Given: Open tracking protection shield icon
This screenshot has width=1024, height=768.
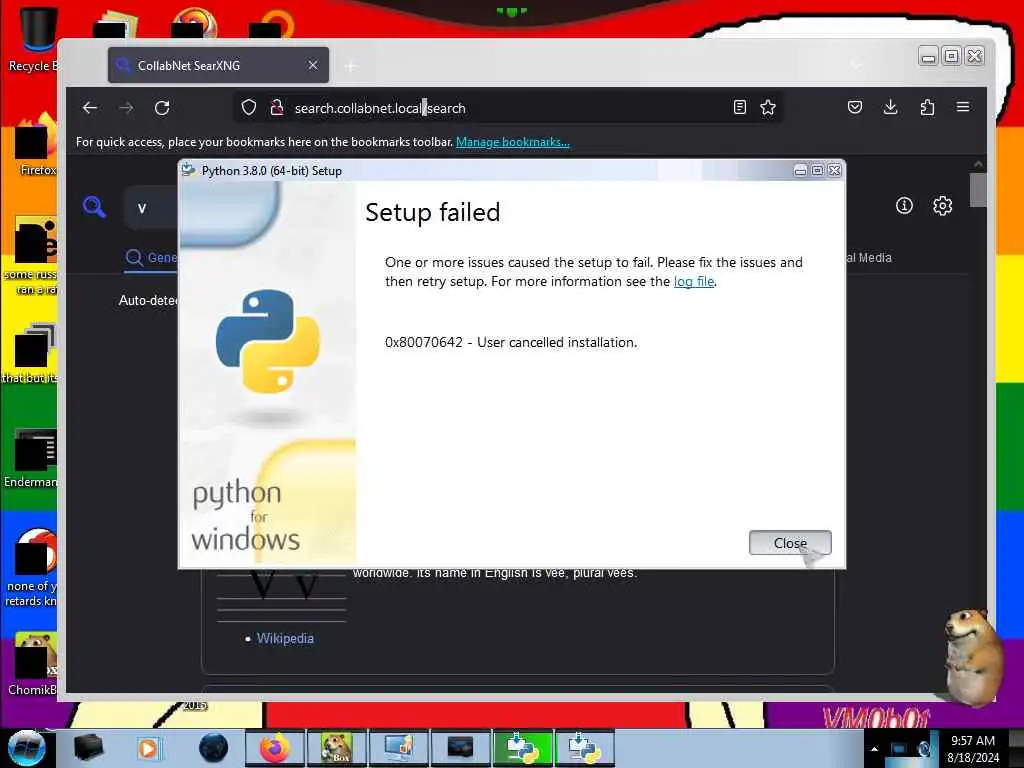Looking at the screenshot, I should (x=249, y=108).
